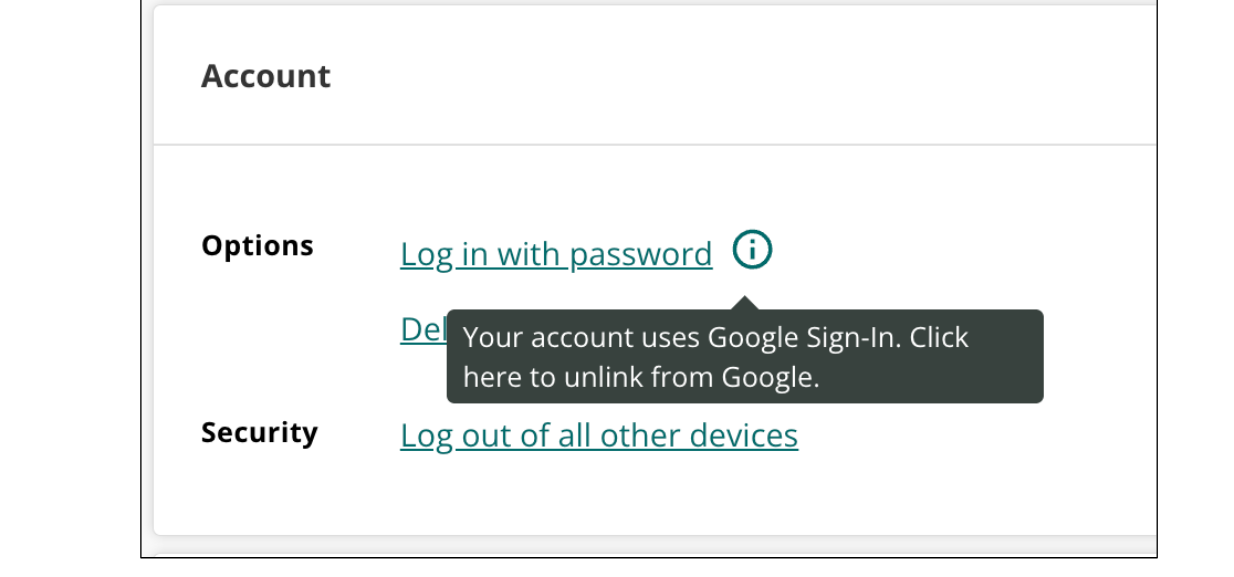The image size is (1234, 577).
Task: Click the underlined password login text
Action: click(556, 254)
